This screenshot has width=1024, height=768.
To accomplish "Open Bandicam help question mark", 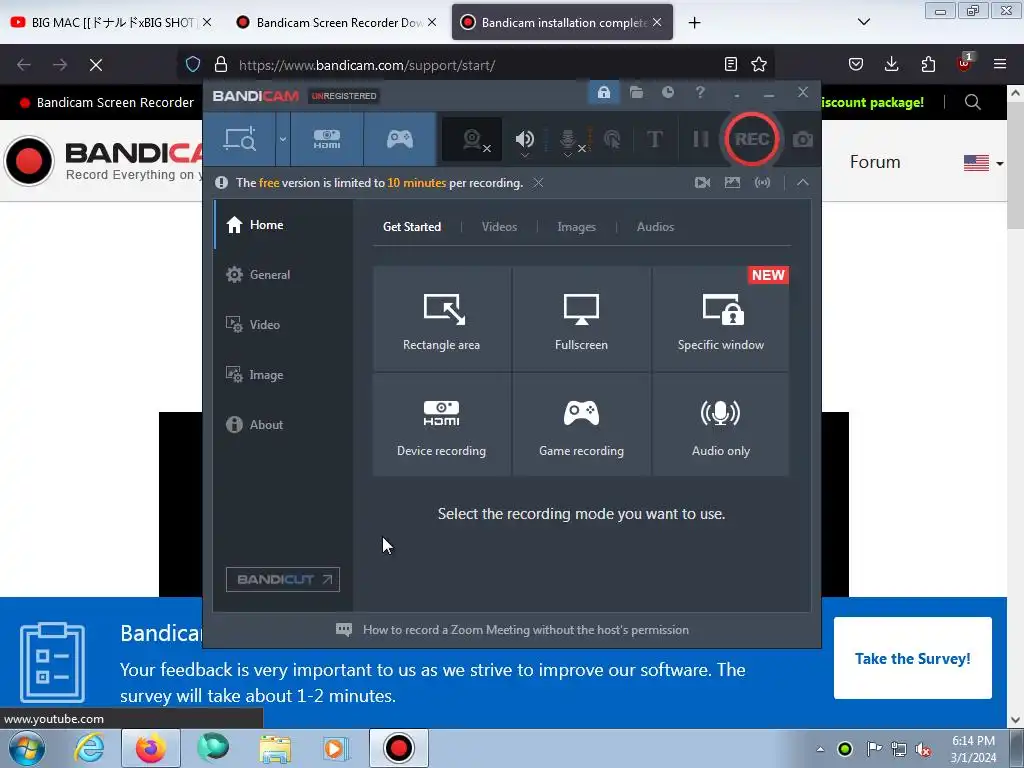I will coord(700,92).
